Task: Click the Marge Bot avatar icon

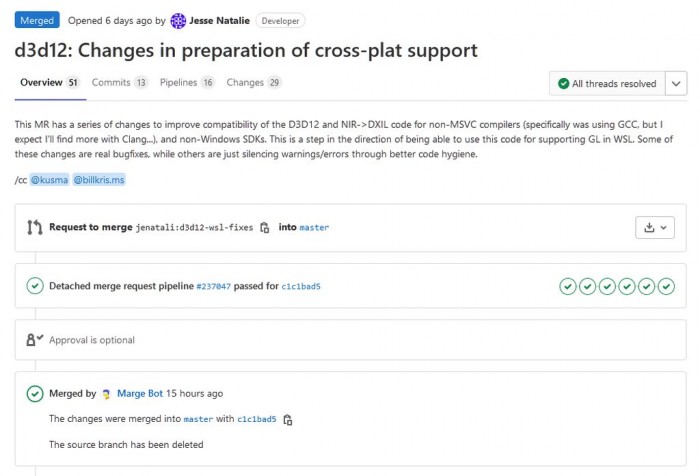Action: 106,394
